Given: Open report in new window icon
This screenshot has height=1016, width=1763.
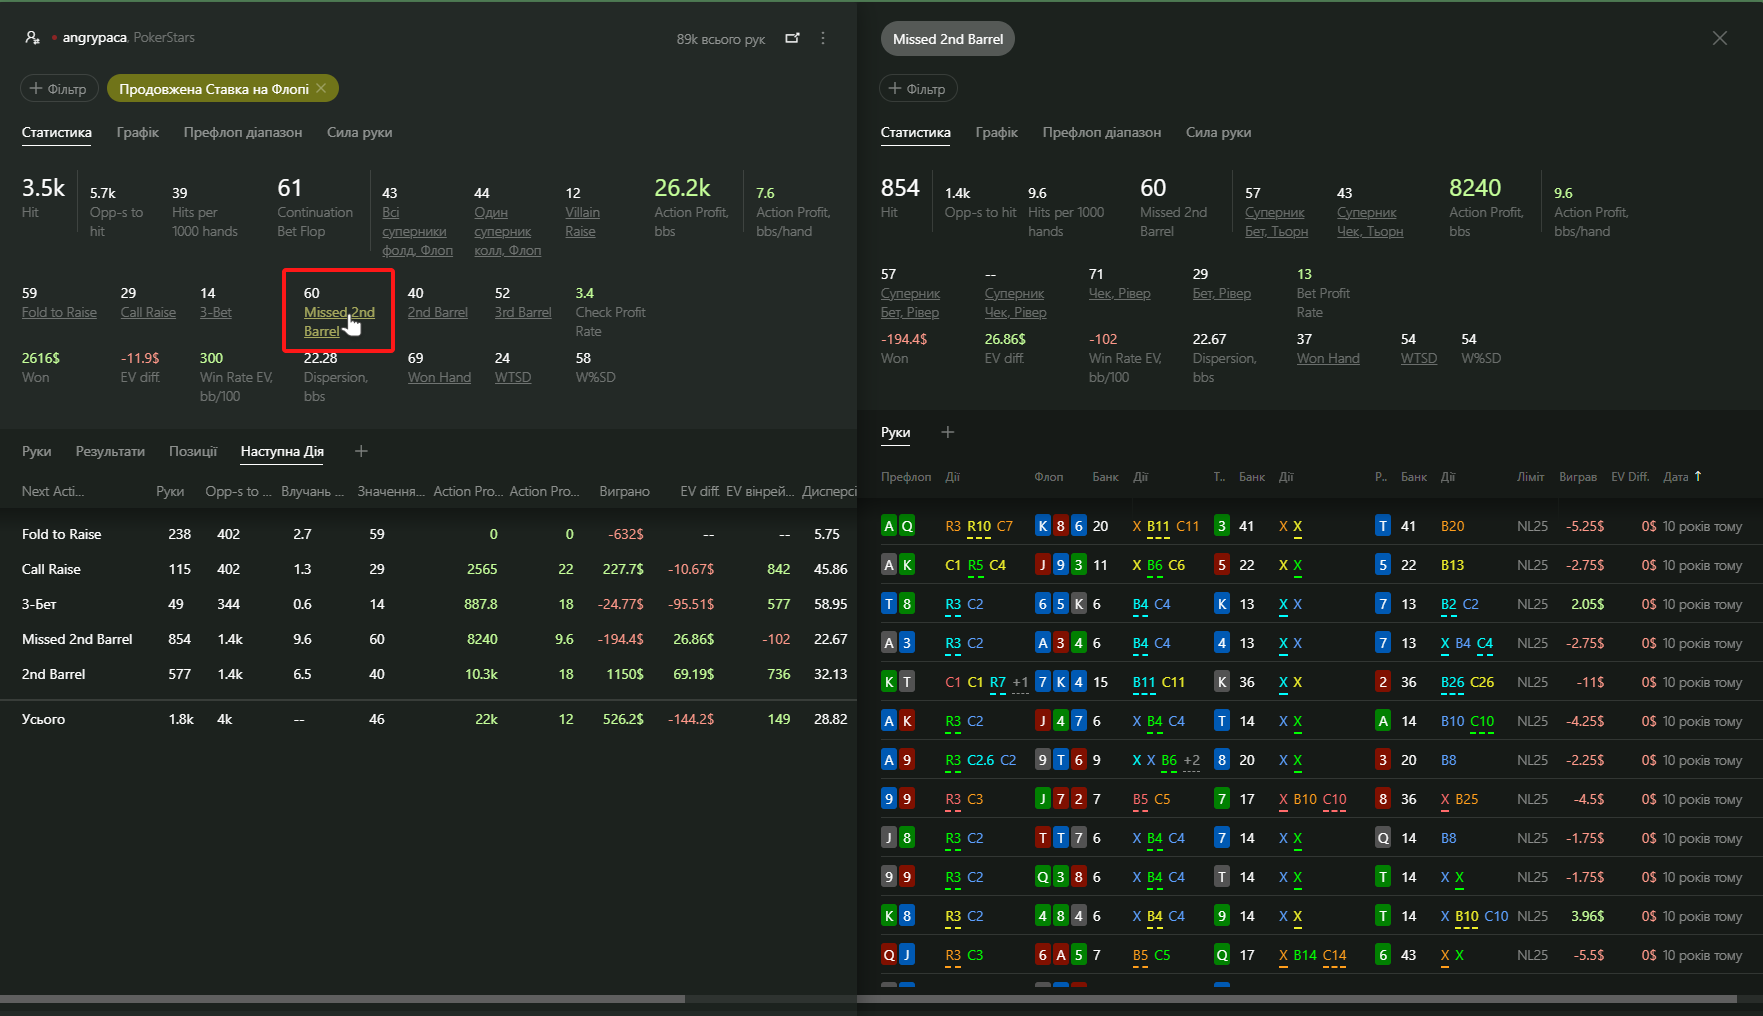Looking at the screenshot, I should point(792,38).
